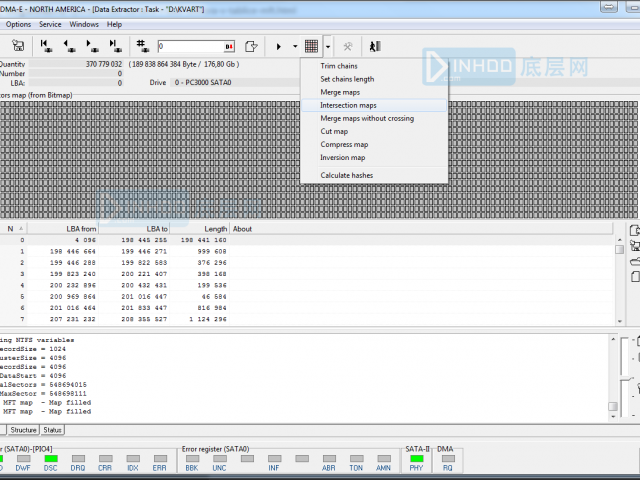The height and width of the screenshot is (480, 640).
Task: Click the About column header
Action: (x=422, y=229)
